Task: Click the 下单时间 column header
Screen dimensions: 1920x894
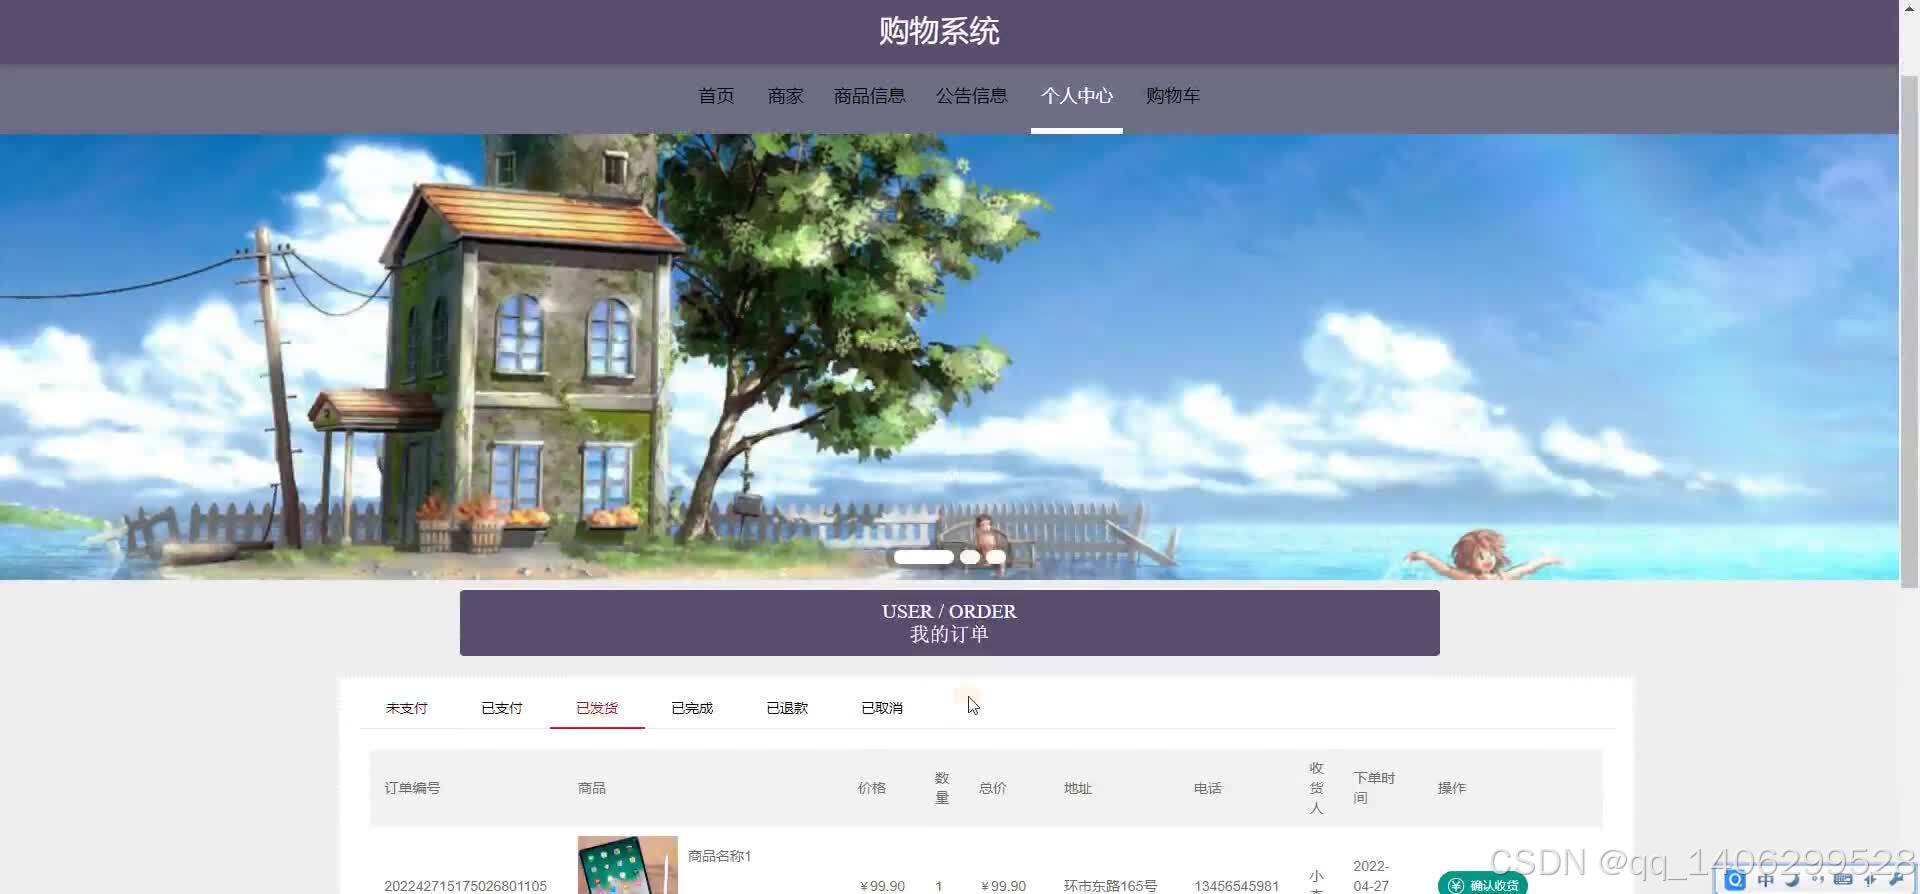Action: [1374, 788]
